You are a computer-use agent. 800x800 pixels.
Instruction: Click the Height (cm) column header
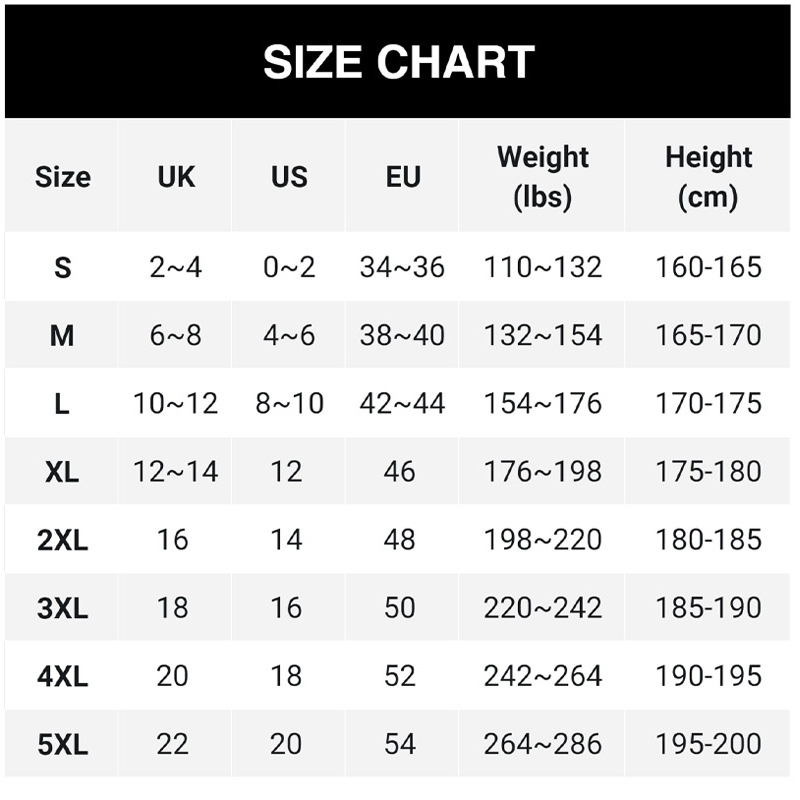tap(708, 177)
